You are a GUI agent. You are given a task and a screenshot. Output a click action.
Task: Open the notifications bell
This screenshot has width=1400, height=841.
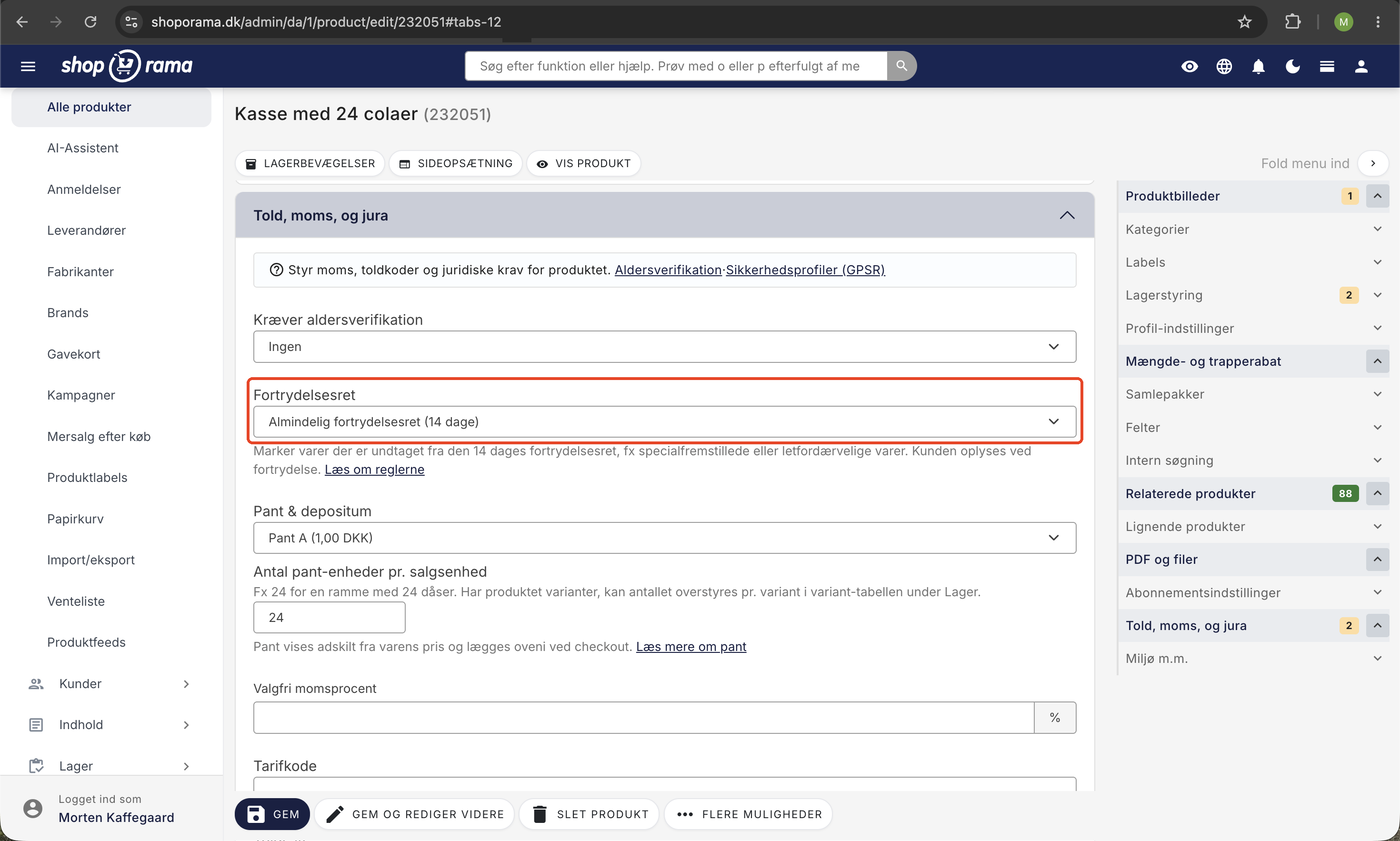[1259, 66]
